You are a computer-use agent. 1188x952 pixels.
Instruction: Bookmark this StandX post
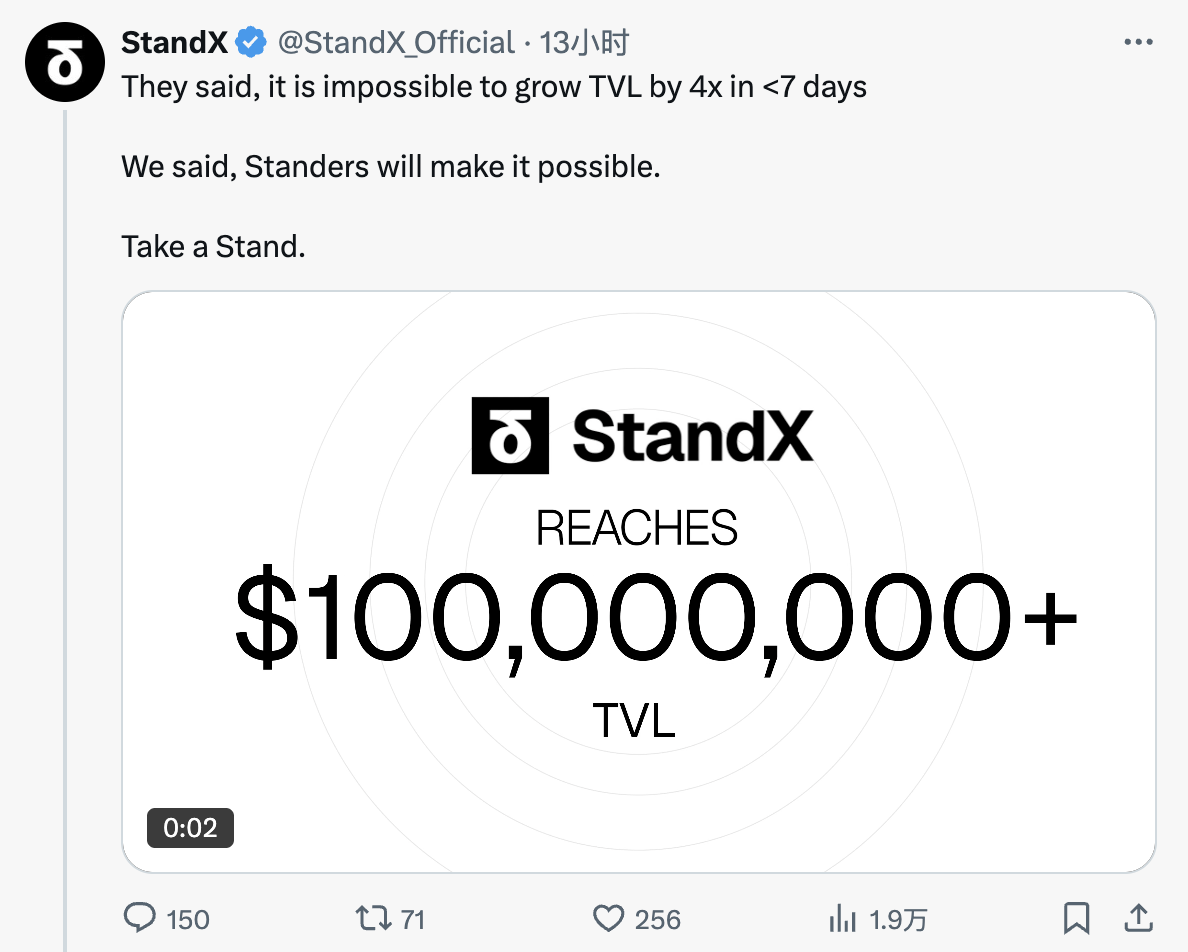point(1077,918)
